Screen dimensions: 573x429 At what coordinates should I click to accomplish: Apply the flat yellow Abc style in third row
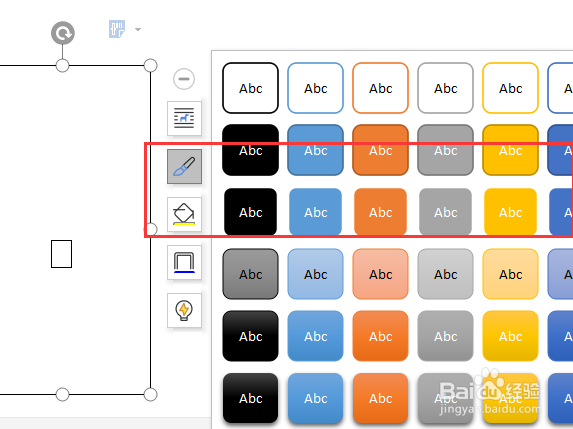[510, 212]
